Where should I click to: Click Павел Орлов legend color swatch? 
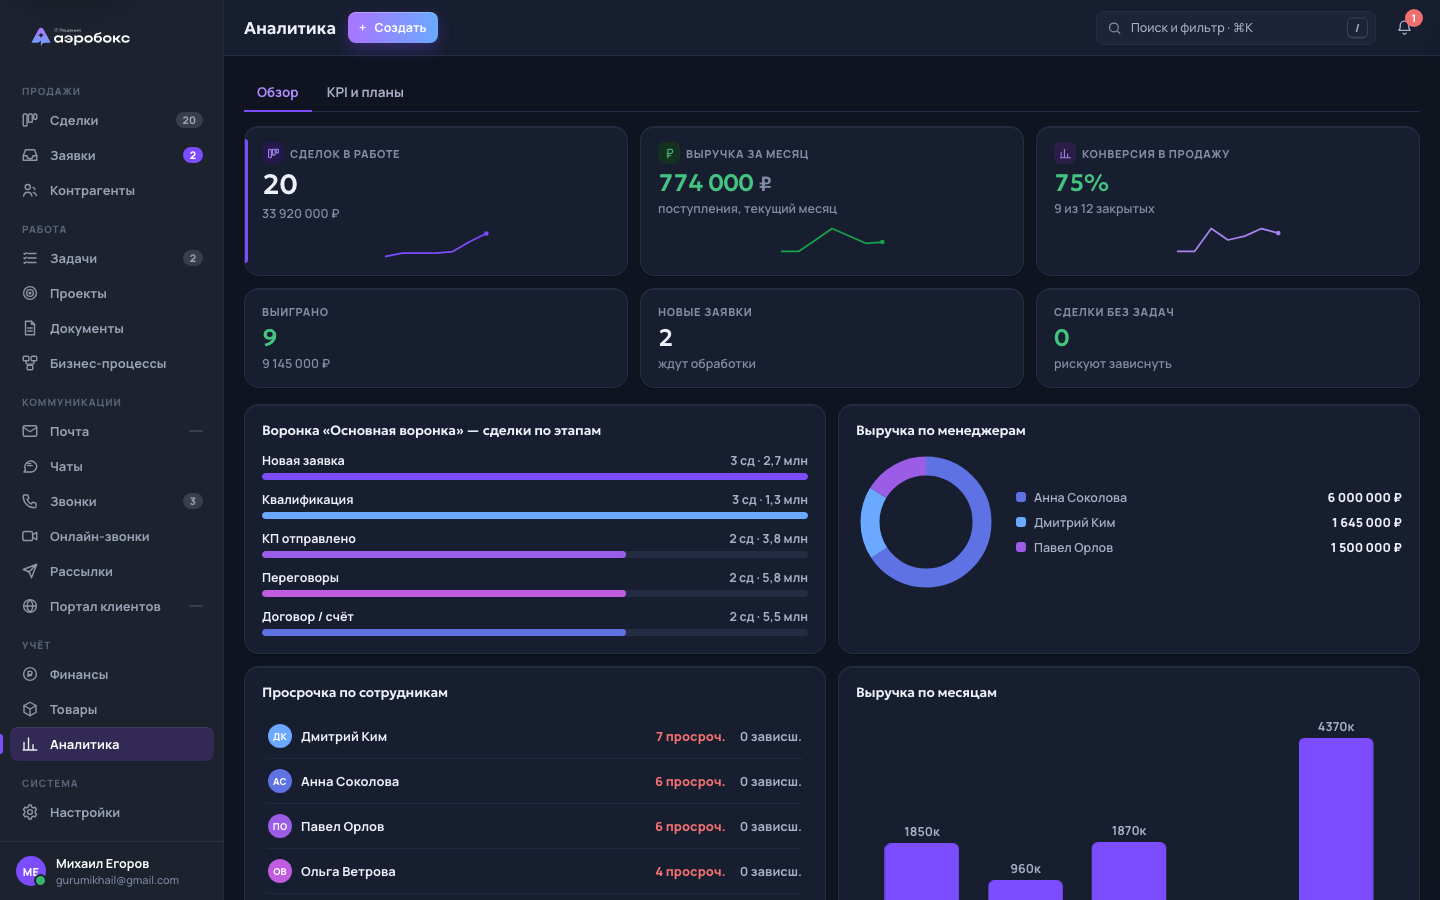pos(1021,547)
